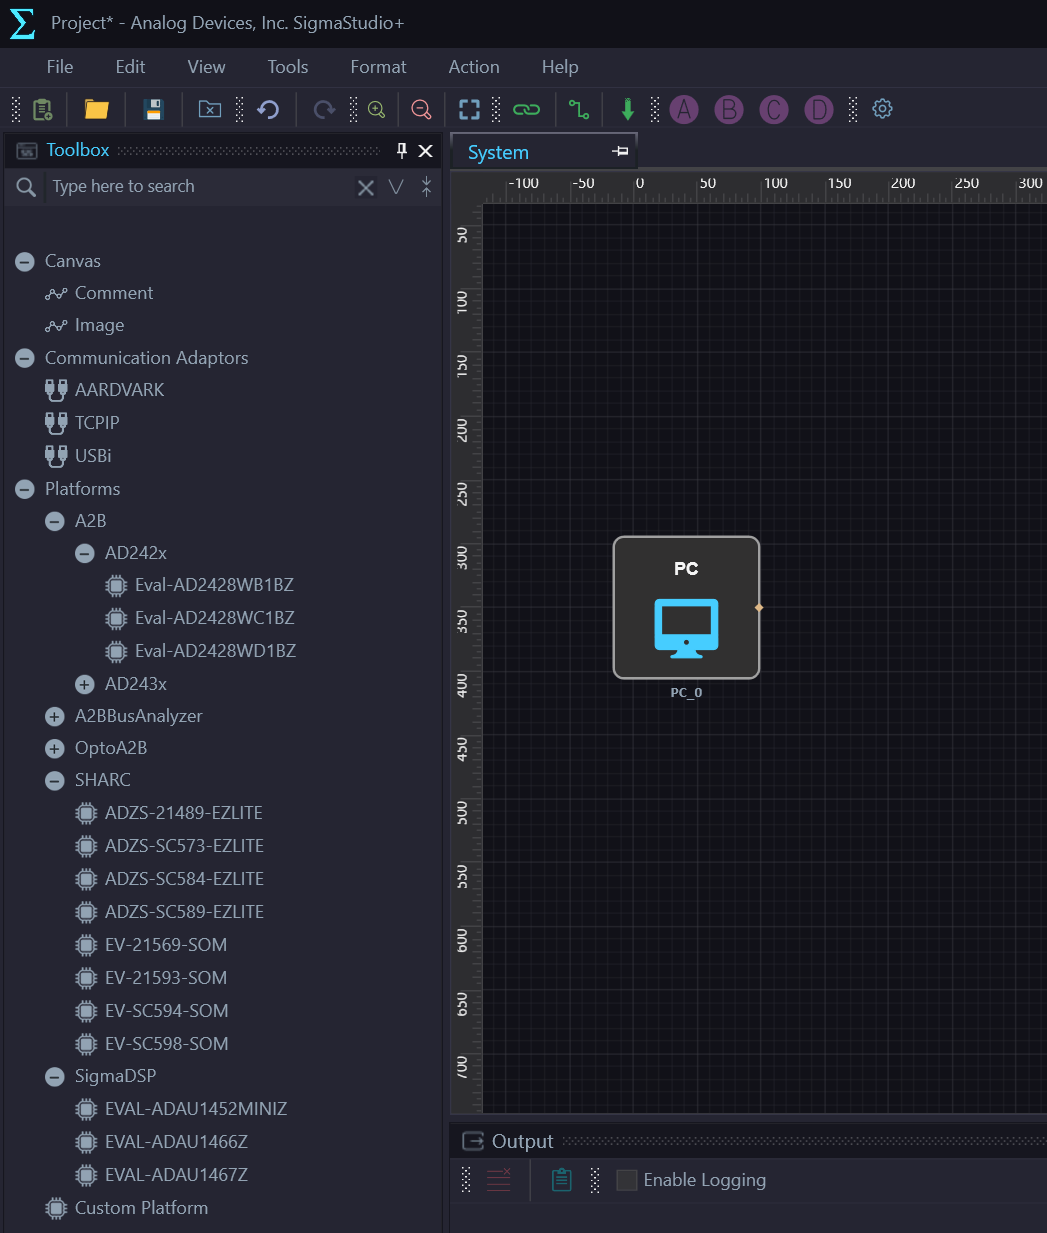Click the green link icon in toolbar

526,109
